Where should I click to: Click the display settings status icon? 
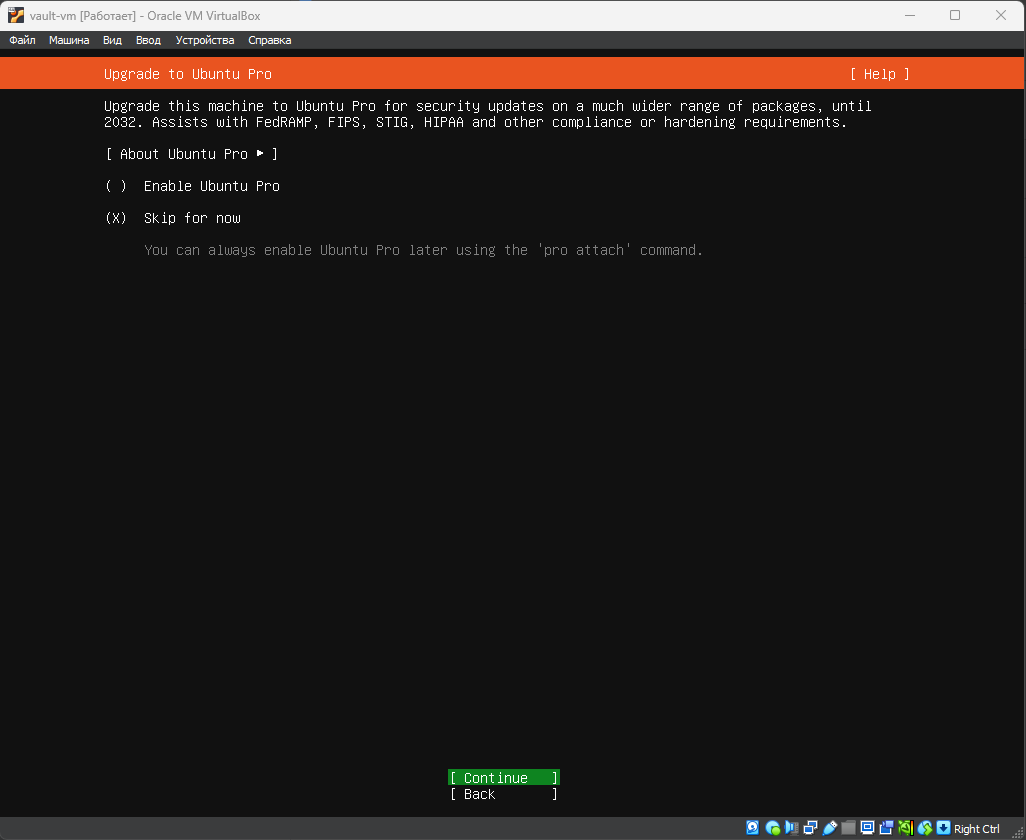pyautogui.click(x=868, y=828)
